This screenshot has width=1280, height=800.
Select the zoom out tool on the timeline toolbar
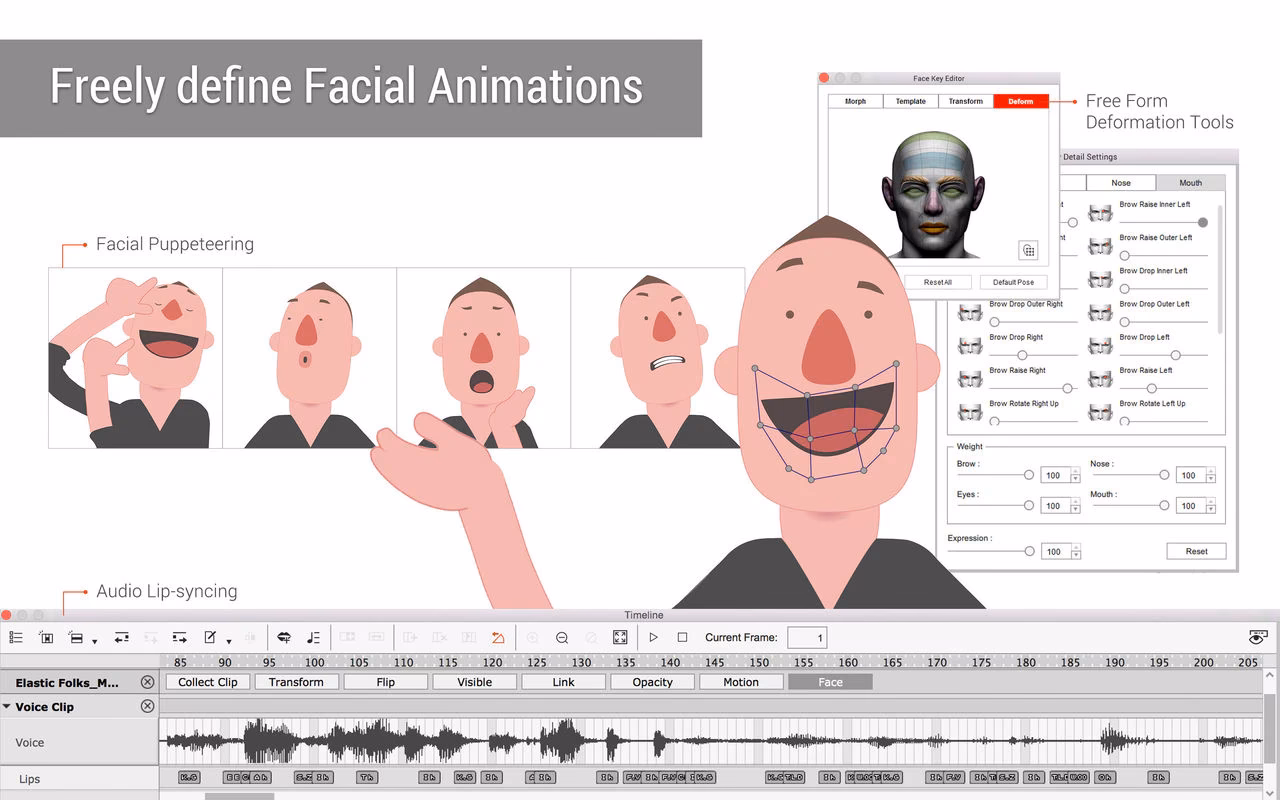click(562, 637)
